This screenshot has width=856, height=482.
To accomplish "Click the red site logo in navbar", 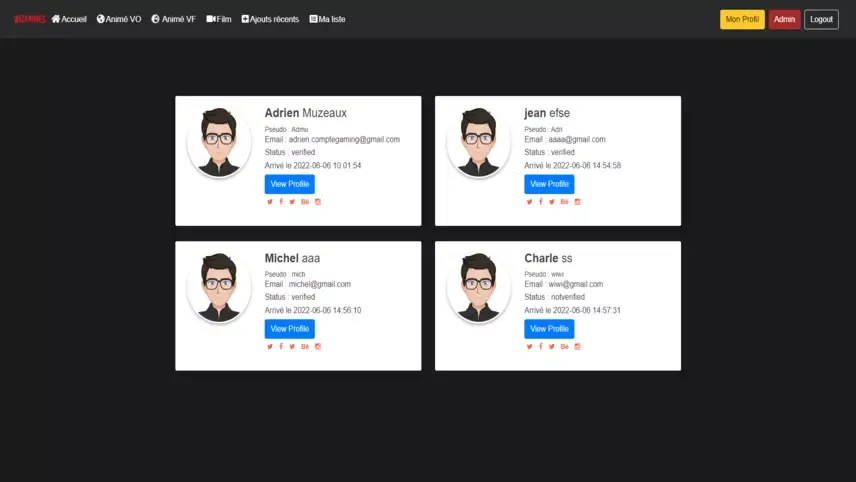I will [x=29, y=19].
